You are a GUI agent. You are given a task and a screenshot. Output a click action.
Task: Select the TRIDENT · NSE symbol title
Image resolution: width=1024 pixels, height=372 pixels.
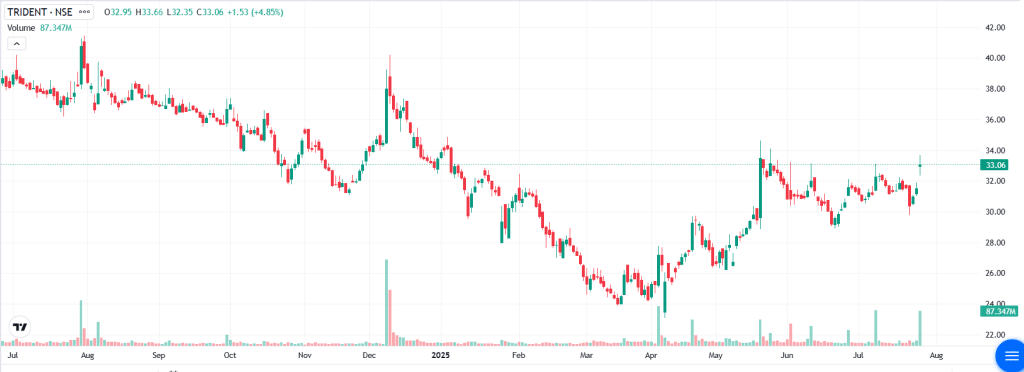(39, 12)
